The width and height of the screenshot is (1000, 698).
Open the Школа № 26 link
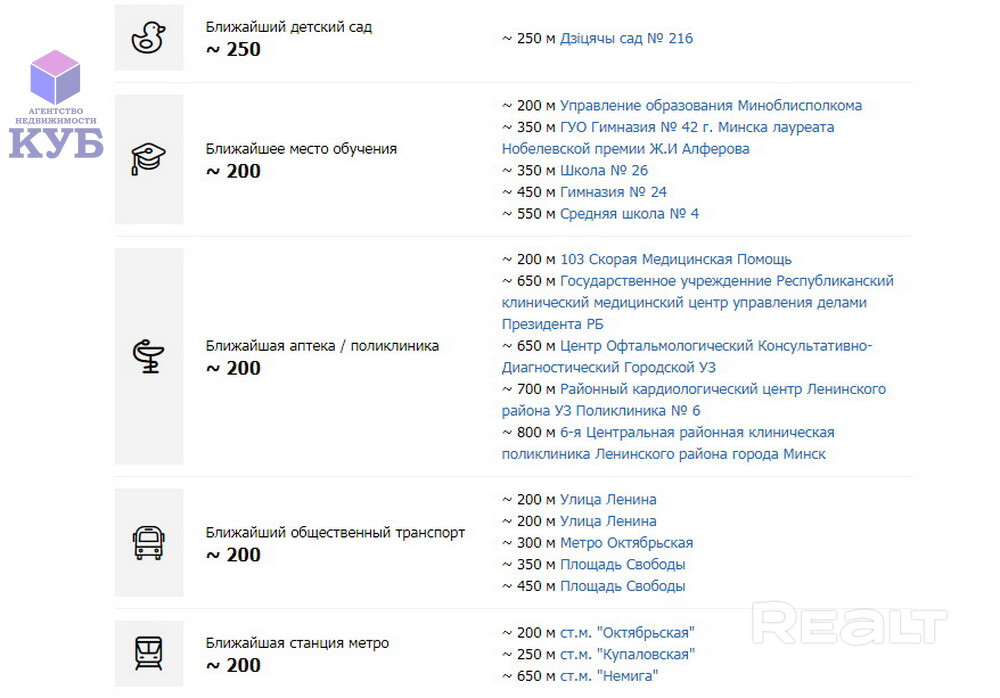click(604, 171)
